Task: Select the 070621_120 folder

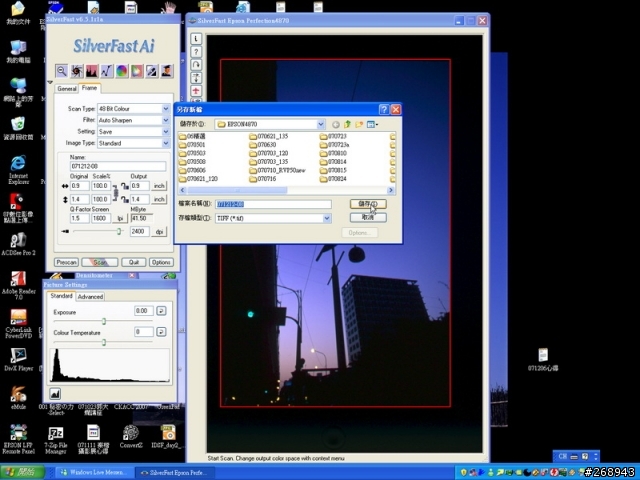Action: click(x=199, y=179)
